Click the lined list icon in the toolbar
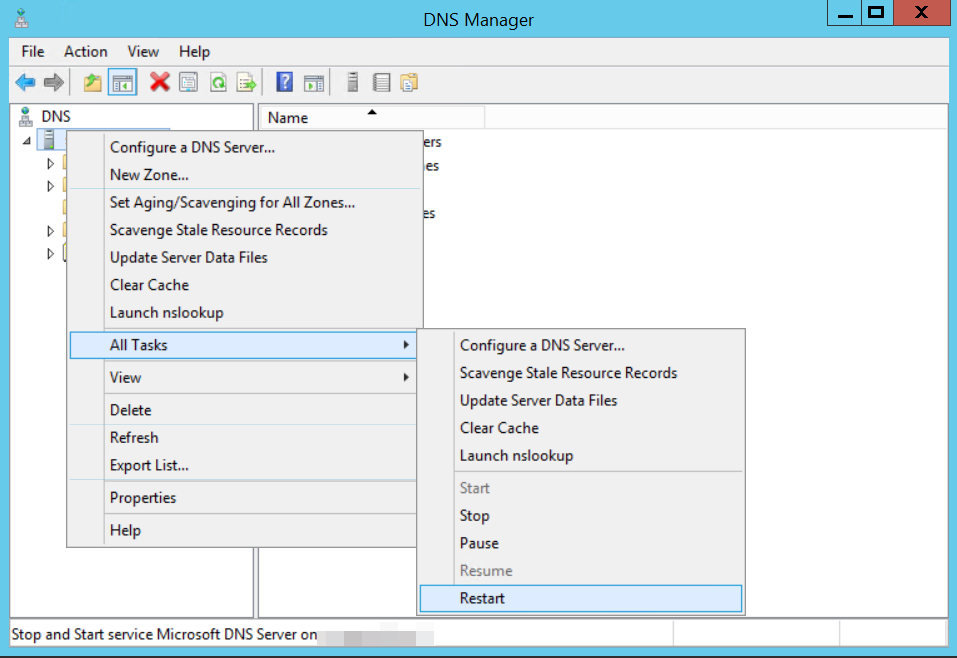The width and height of the screenshot is (957, 658). tap(381, 82)
